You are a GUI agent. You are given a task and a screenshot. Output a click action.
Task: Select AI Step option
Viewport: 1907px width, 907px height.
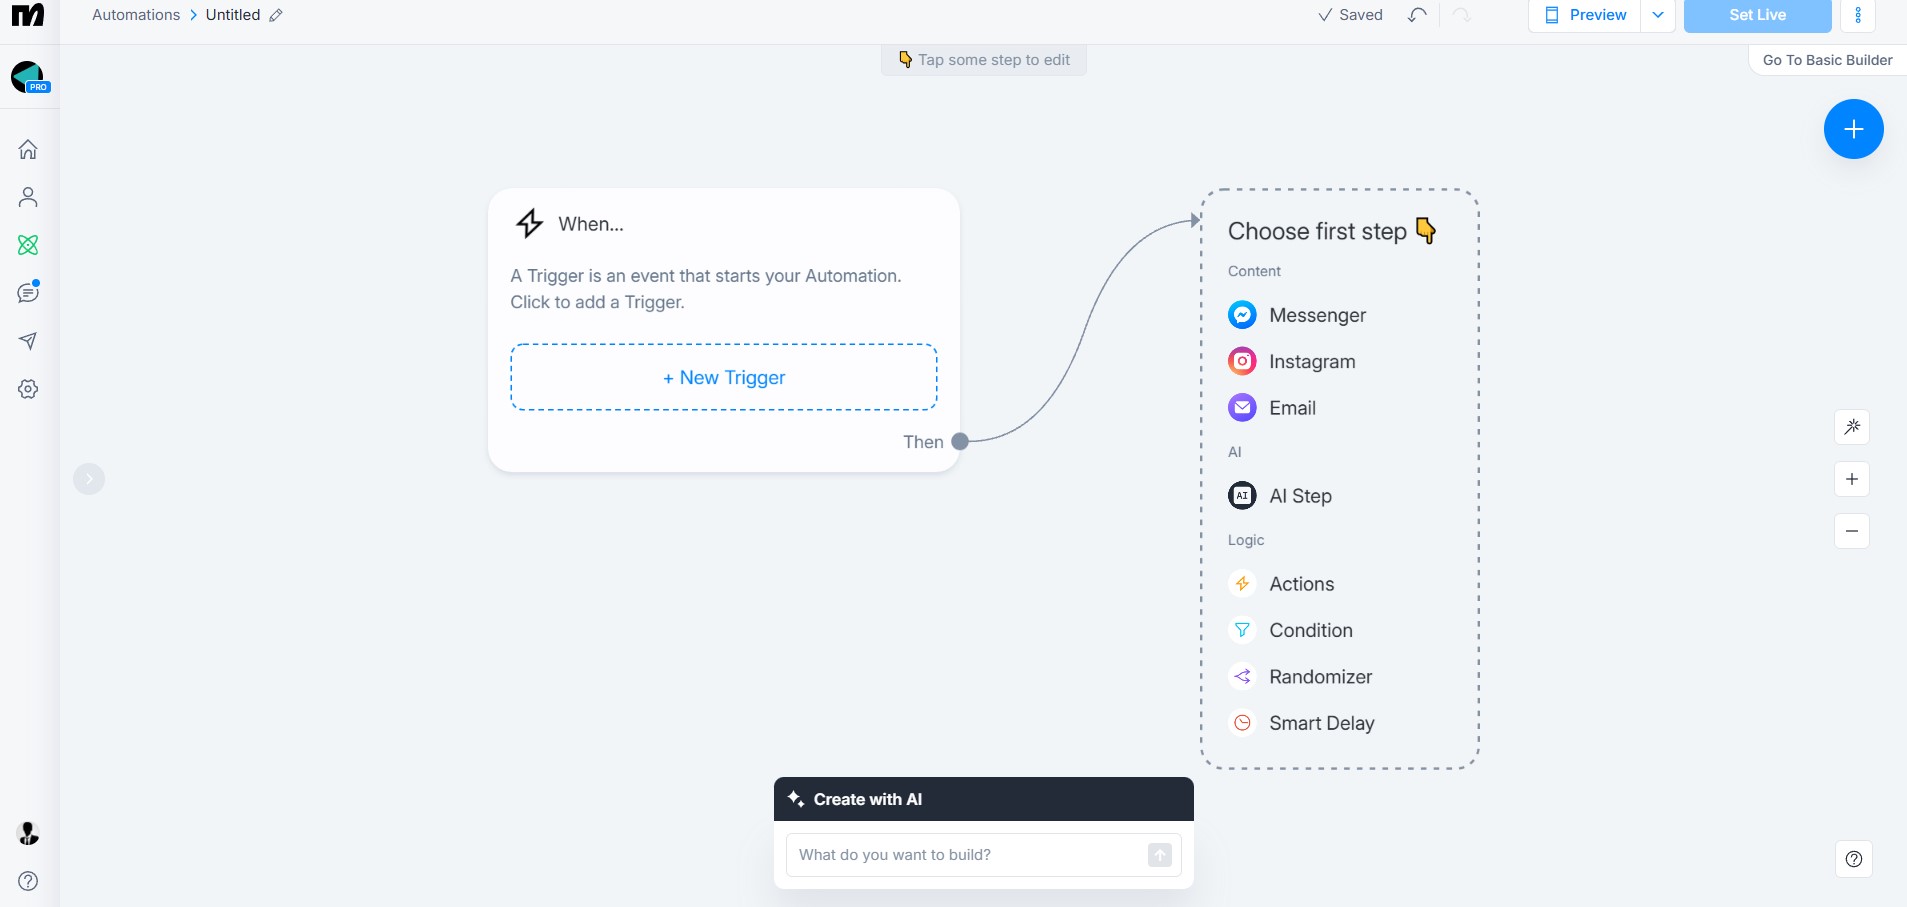[1280, 496]
